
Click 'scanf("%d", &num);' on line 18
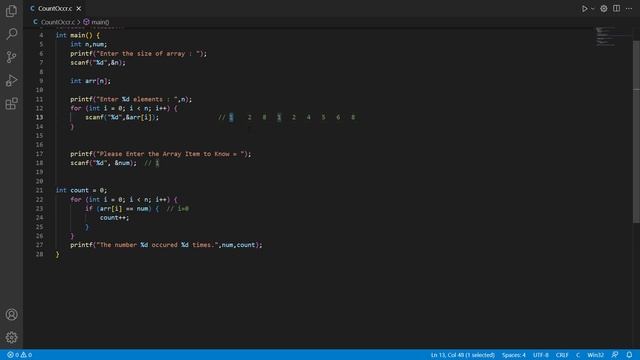coord(103,163)
